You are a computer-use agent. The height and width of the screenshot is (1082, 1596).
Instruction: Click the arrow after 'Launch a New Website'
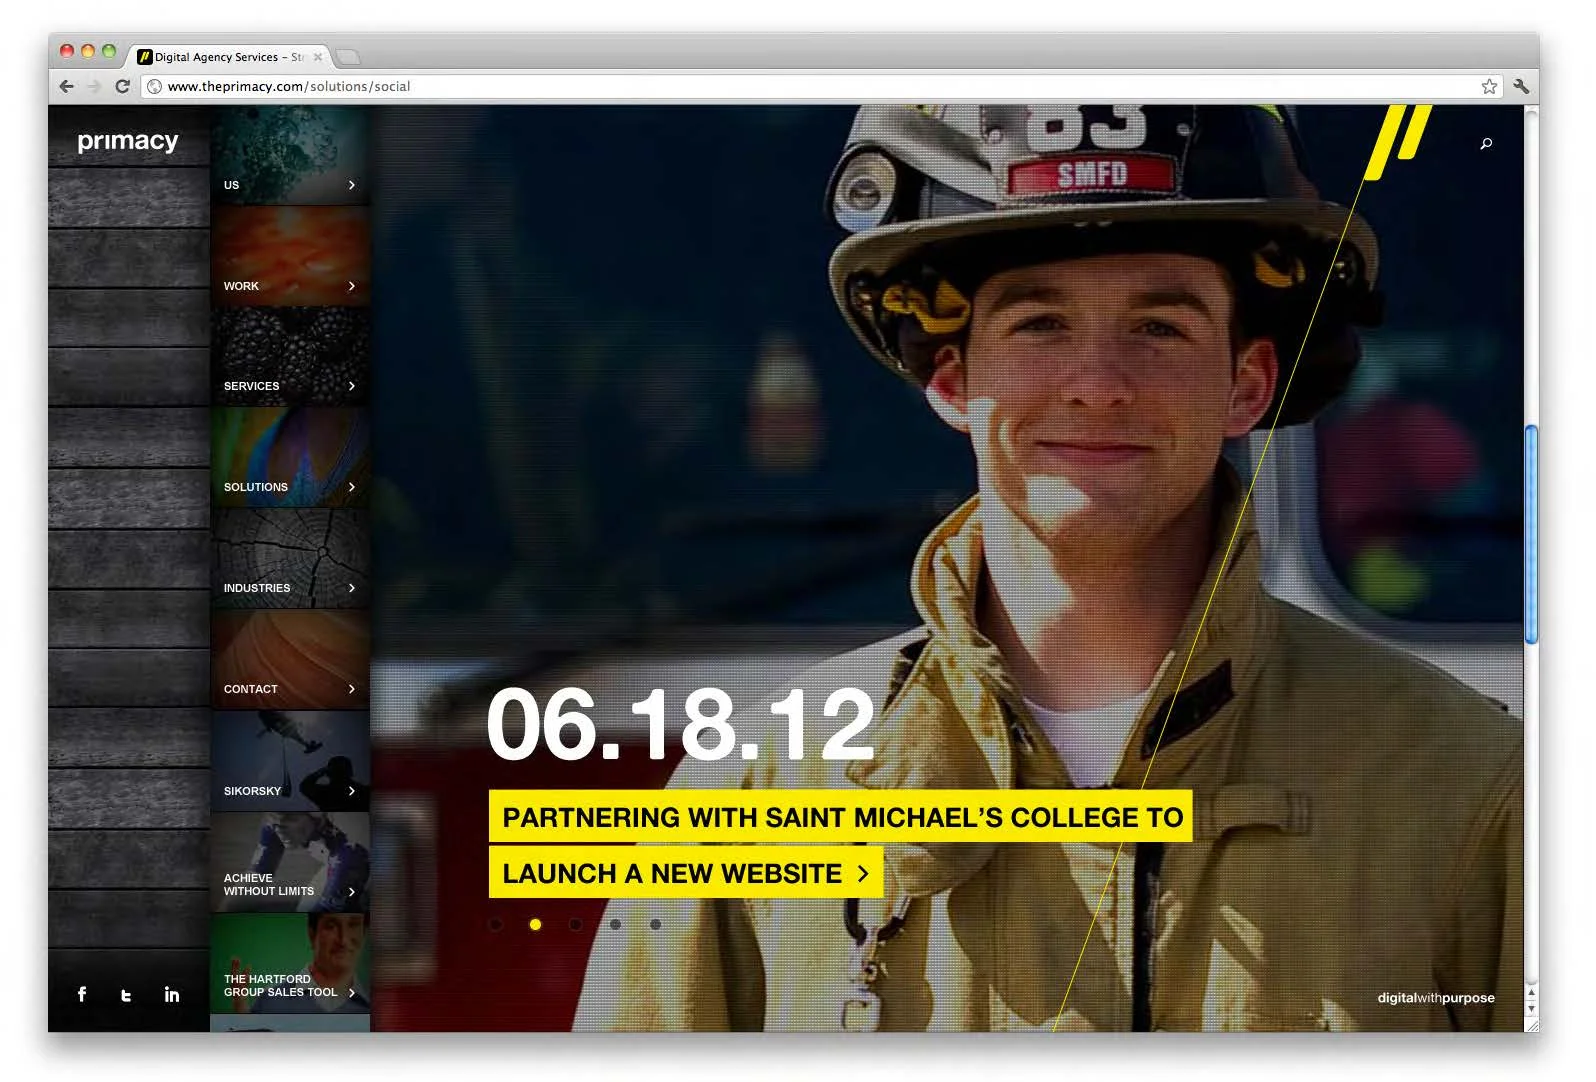point(863,874)
